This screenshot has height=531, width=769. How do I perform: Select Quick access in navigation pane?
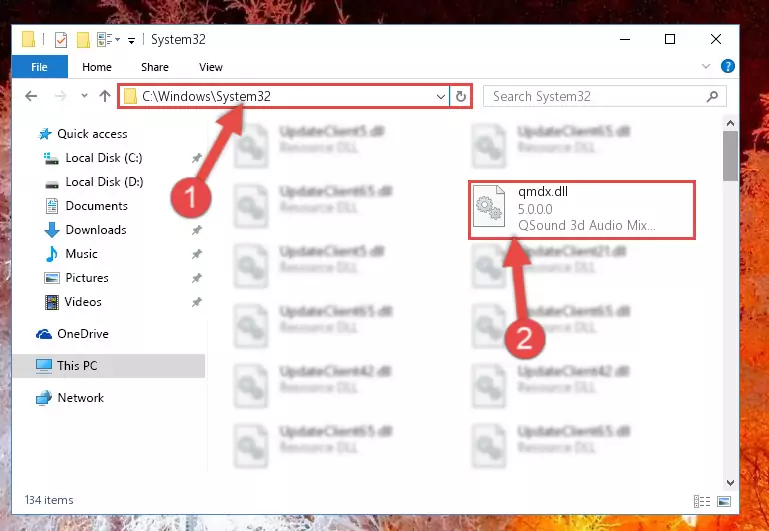coord(92,134)
